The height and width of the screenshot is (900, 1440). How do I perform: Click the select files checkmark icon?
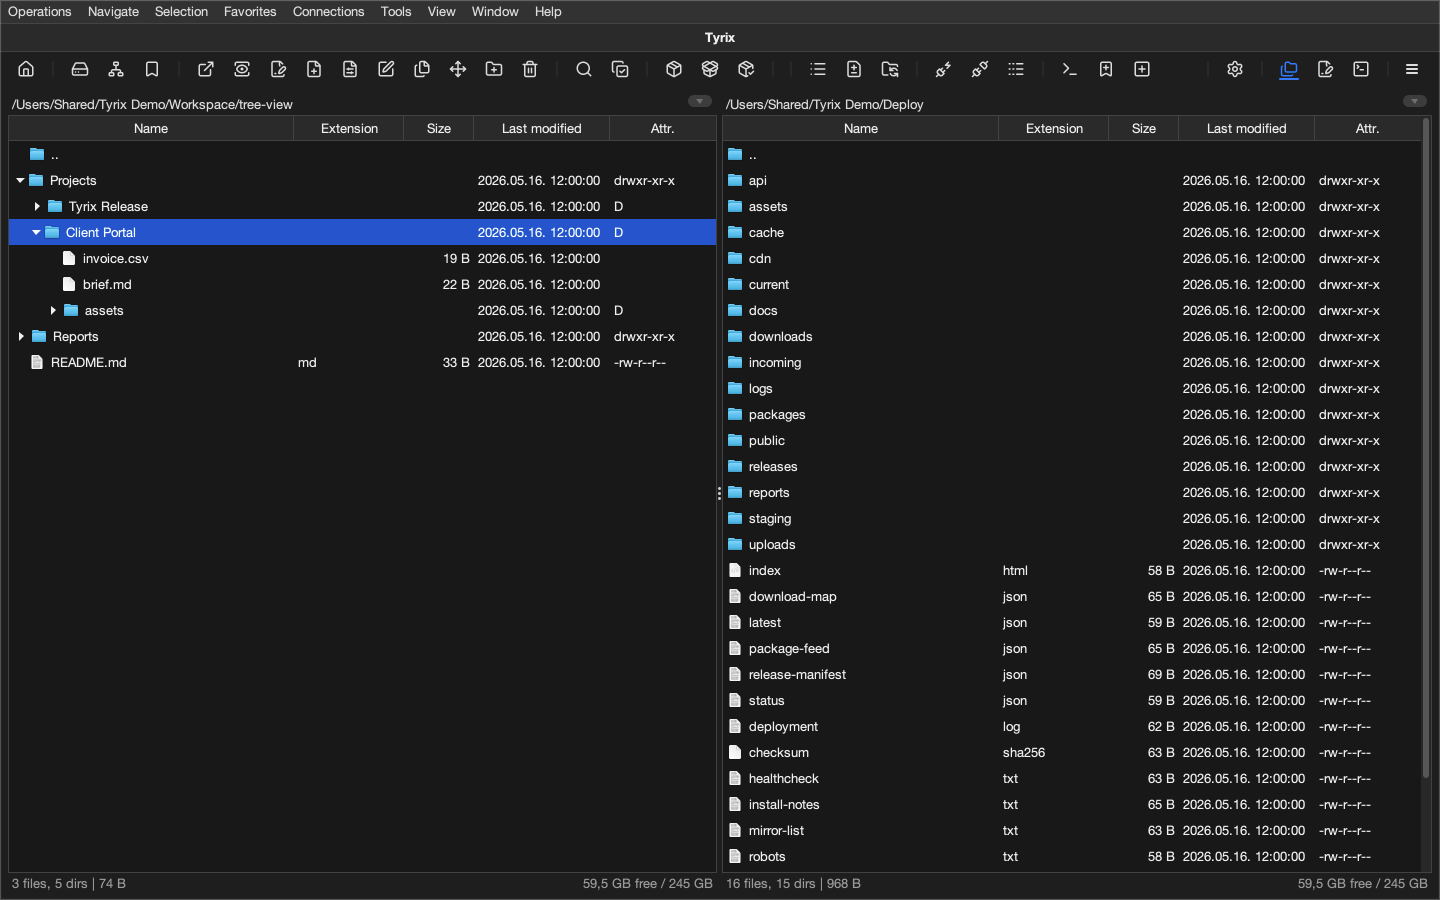pyautogui.click(x=620, y=69)
